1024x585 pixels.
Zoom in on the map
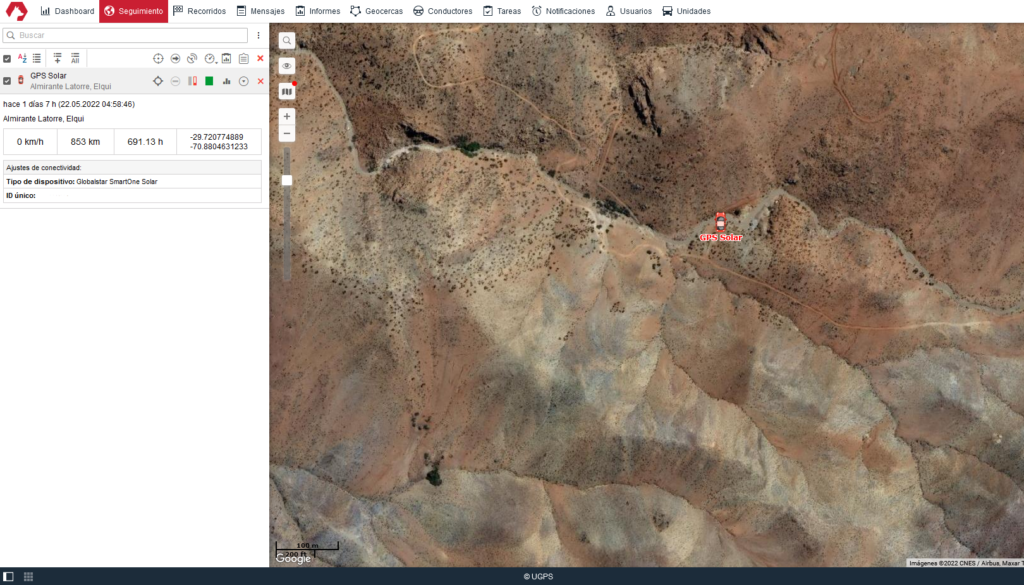[287, 116]
